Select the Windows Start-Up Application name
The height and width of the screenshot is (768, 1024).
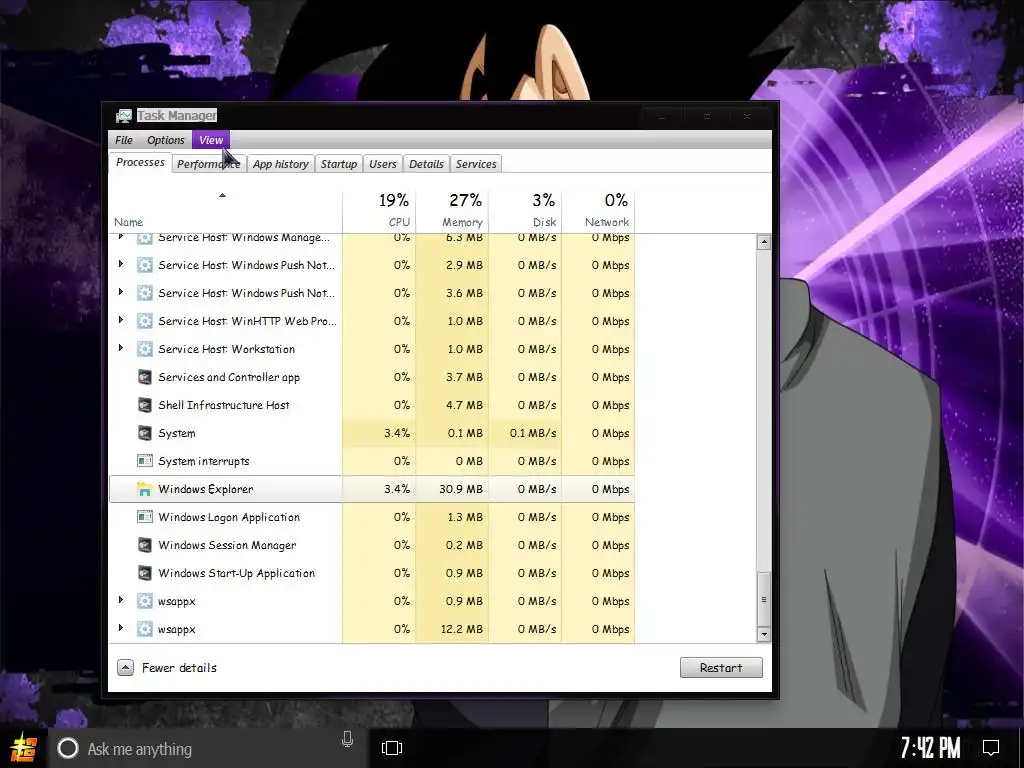[x=236, y=573]
